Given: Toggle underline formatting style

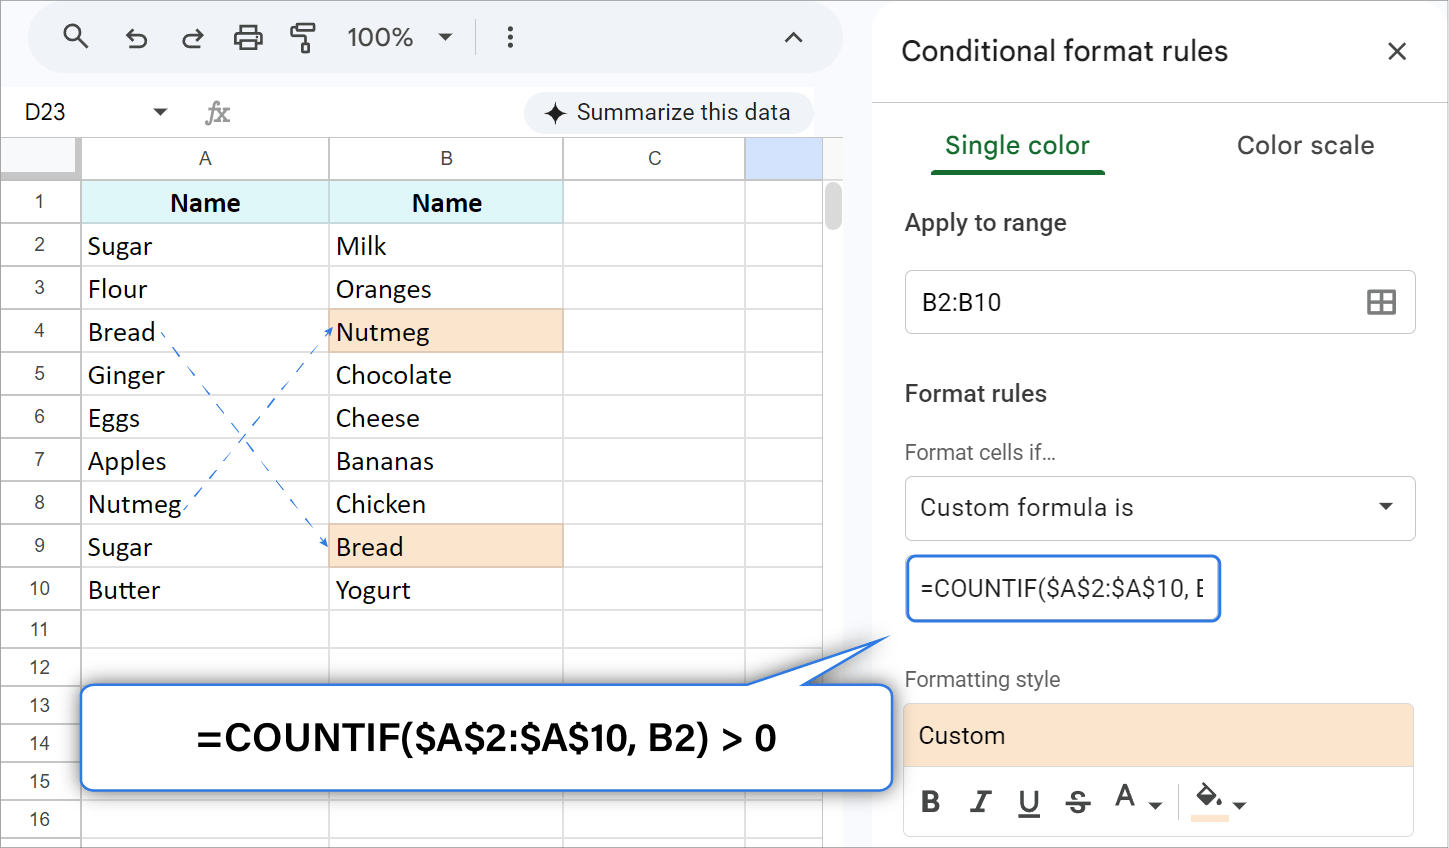Looking at the screenshot, I should click(x=1029, y=802).
